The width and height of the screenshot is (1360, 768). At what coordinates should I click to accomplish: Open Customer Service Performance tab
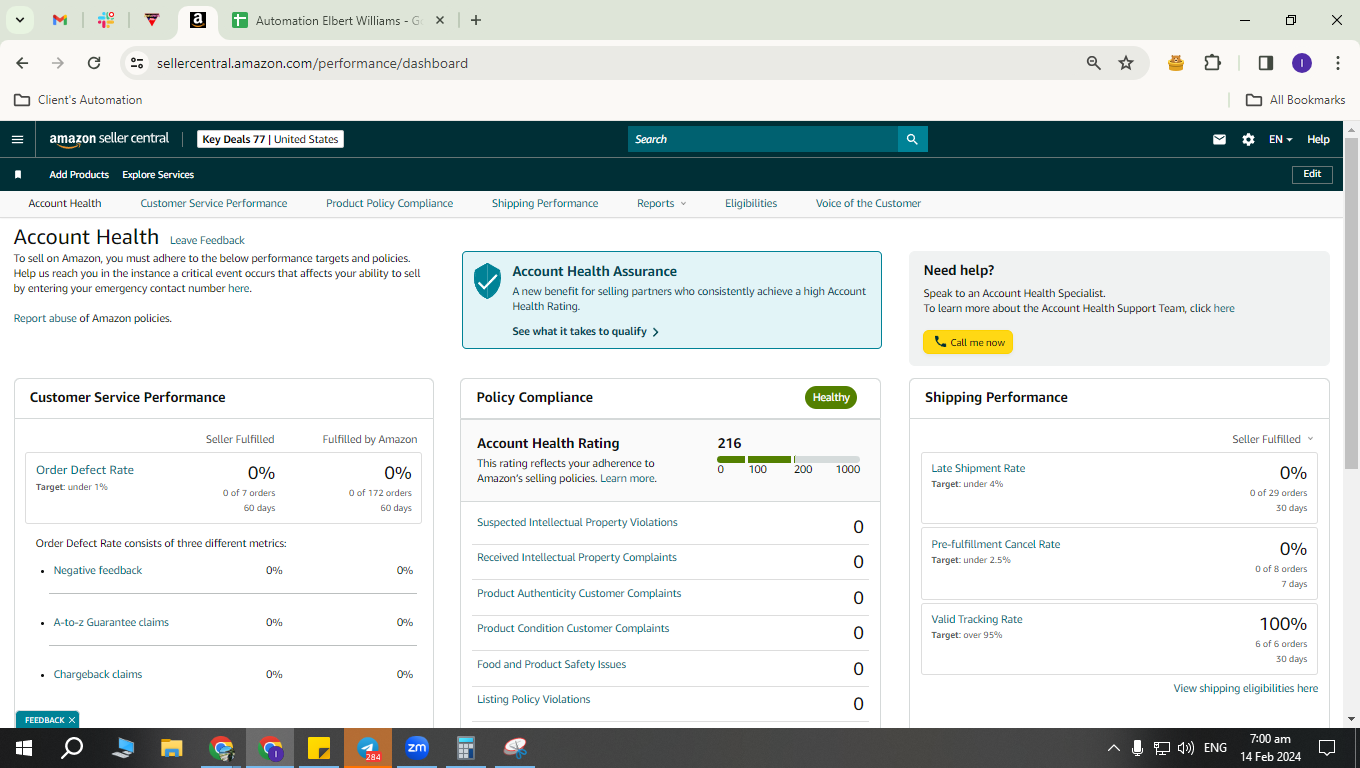214,203
